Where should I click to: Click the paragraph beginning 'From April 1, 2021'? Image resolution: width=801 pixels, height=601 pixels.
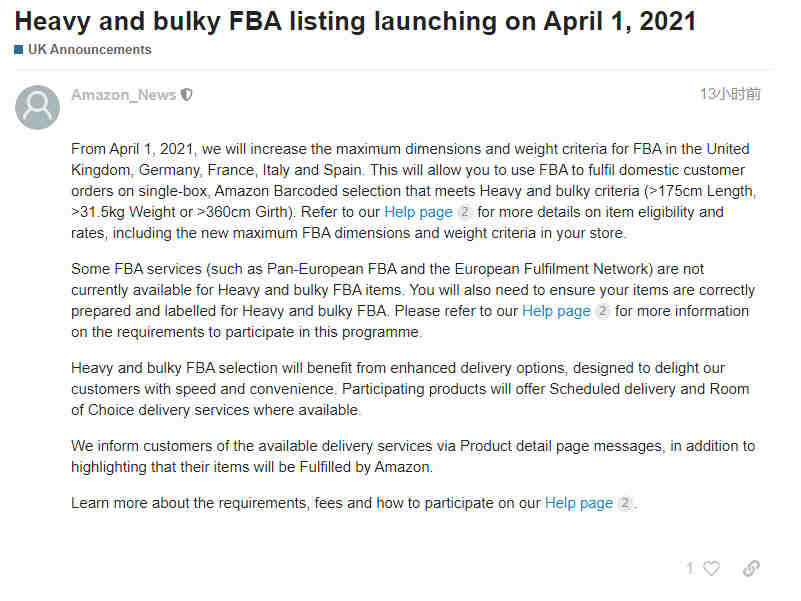pyautogui.click(x=413, y=191)
